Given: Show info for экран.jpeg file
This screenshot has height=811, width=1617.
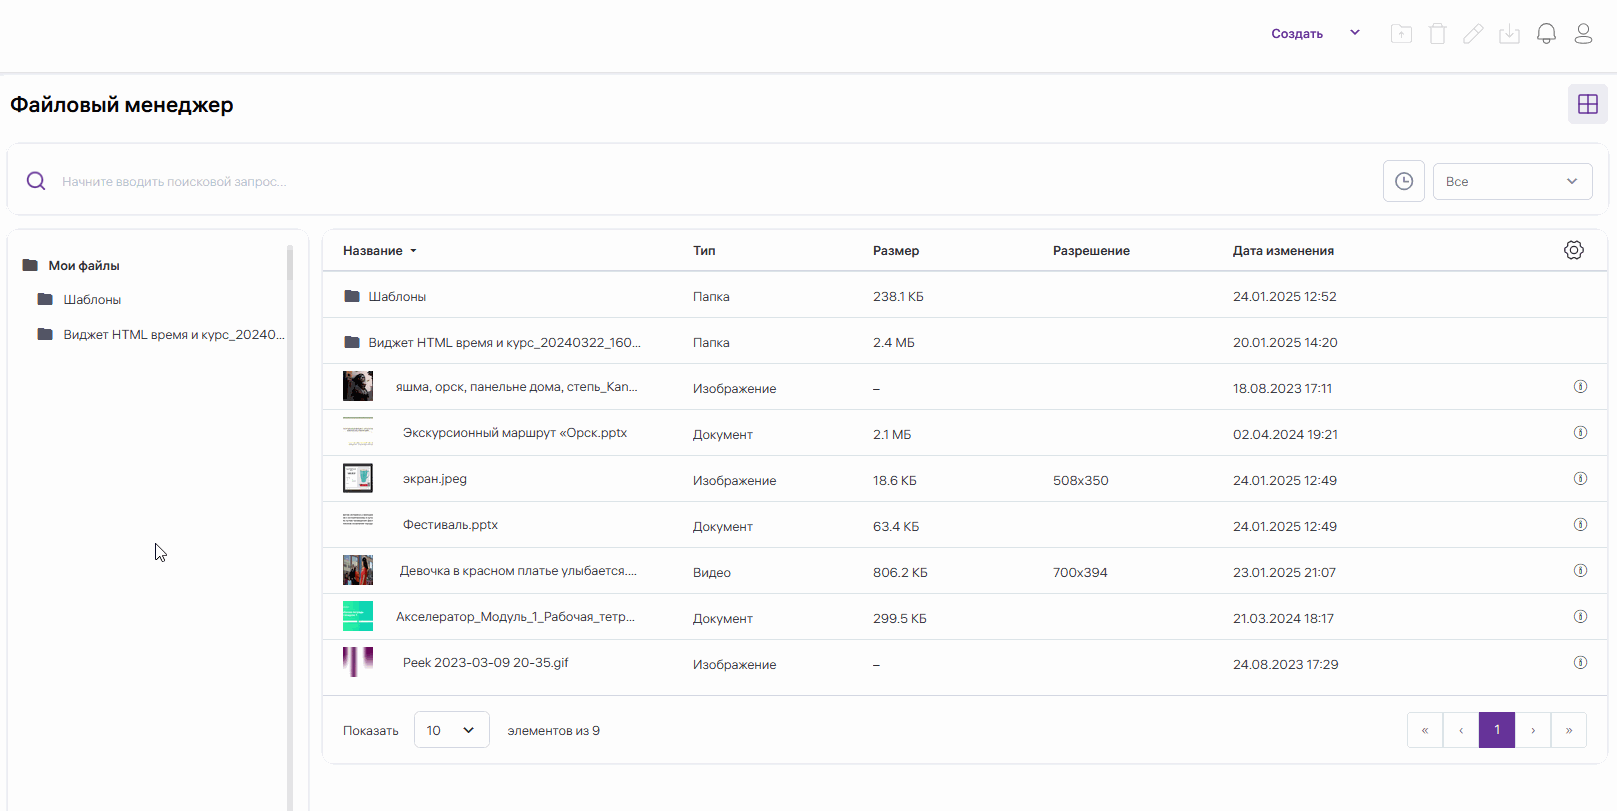Looking at the screenshot, I should [1580, 479].
